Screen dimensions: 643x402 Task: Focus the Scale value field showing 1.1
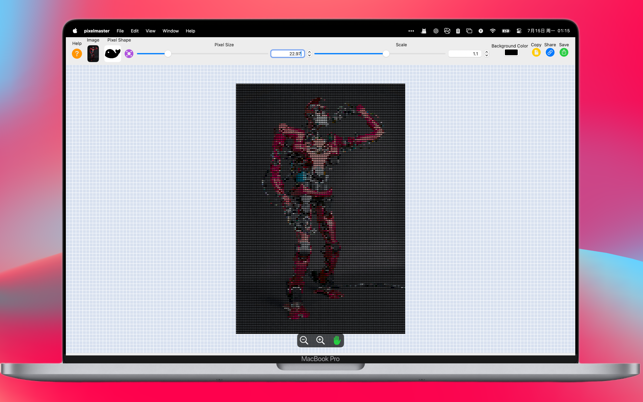(x=465, y=53)
